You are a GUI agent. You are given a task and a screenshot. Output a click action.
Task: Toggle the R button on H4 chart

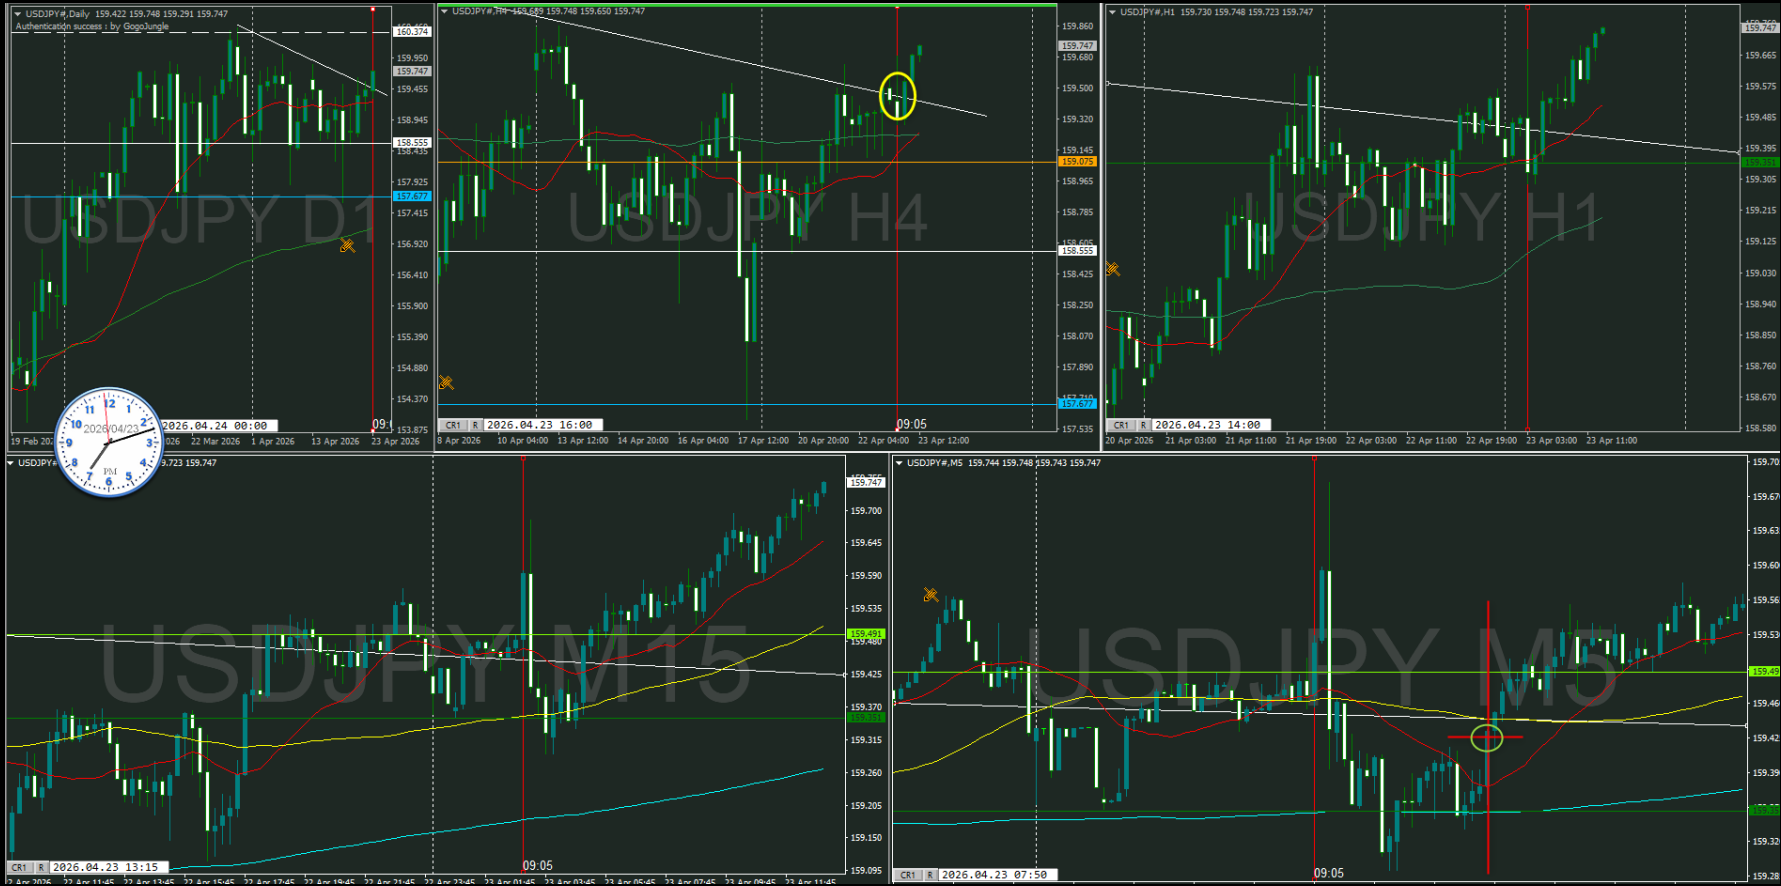[x=475, y=425]
